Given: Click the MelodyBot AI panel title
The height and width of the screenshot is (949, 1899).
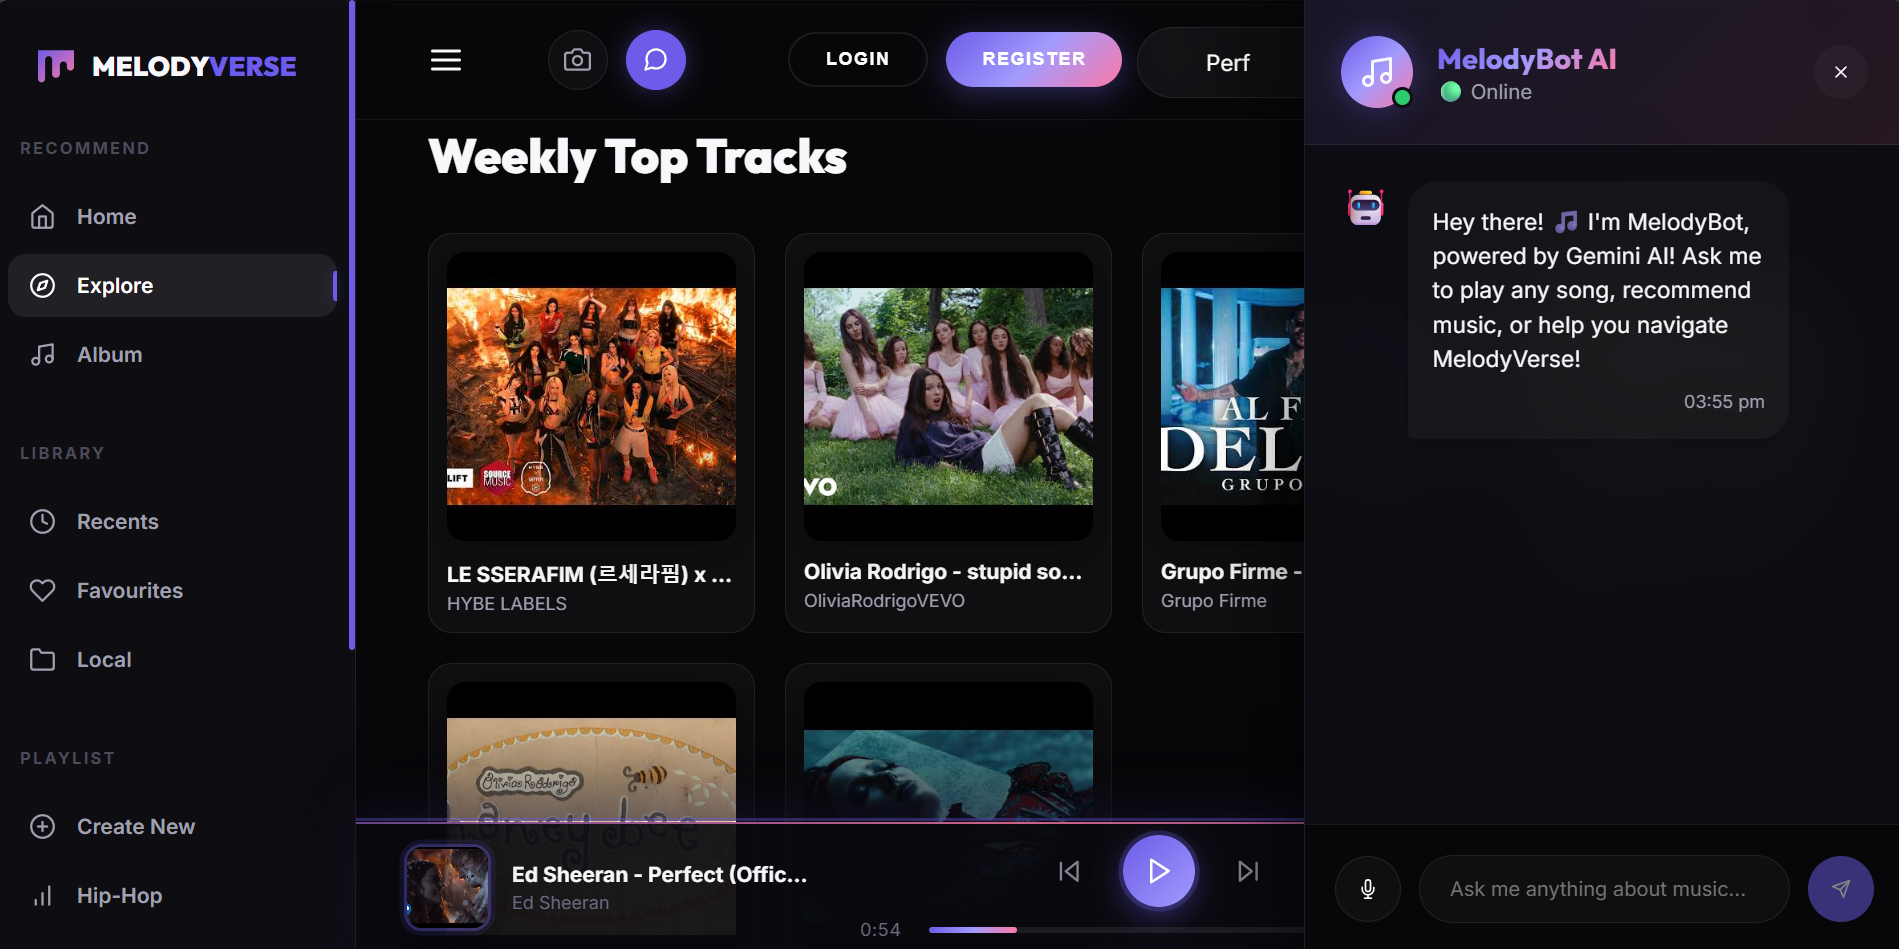Looking at the screenshot, I should 1526,60.
